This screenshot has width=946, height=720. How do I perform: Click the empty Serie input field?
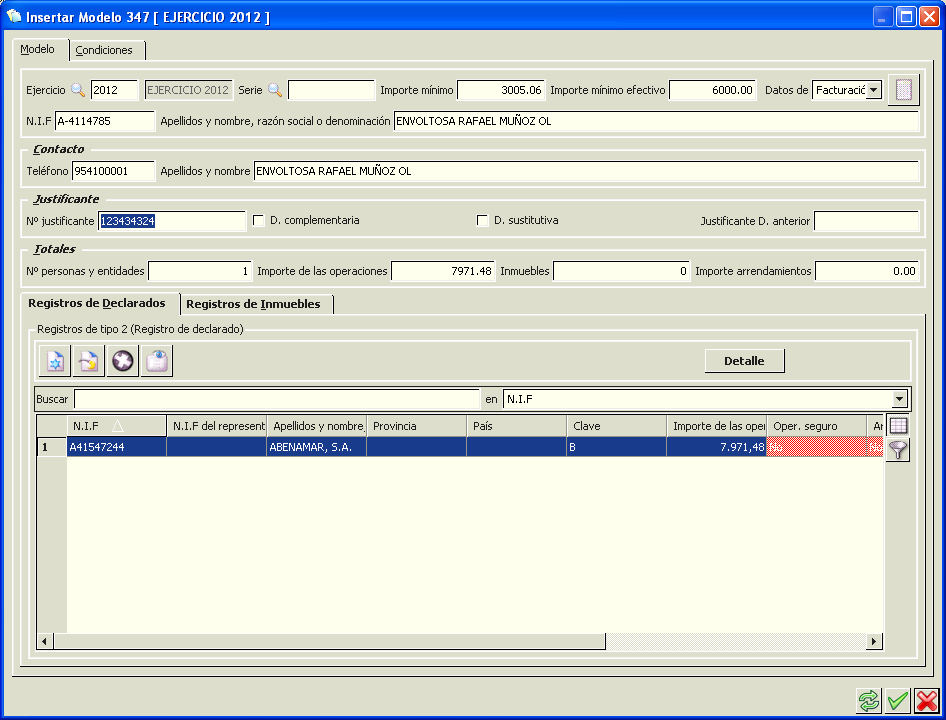point(331,90)
